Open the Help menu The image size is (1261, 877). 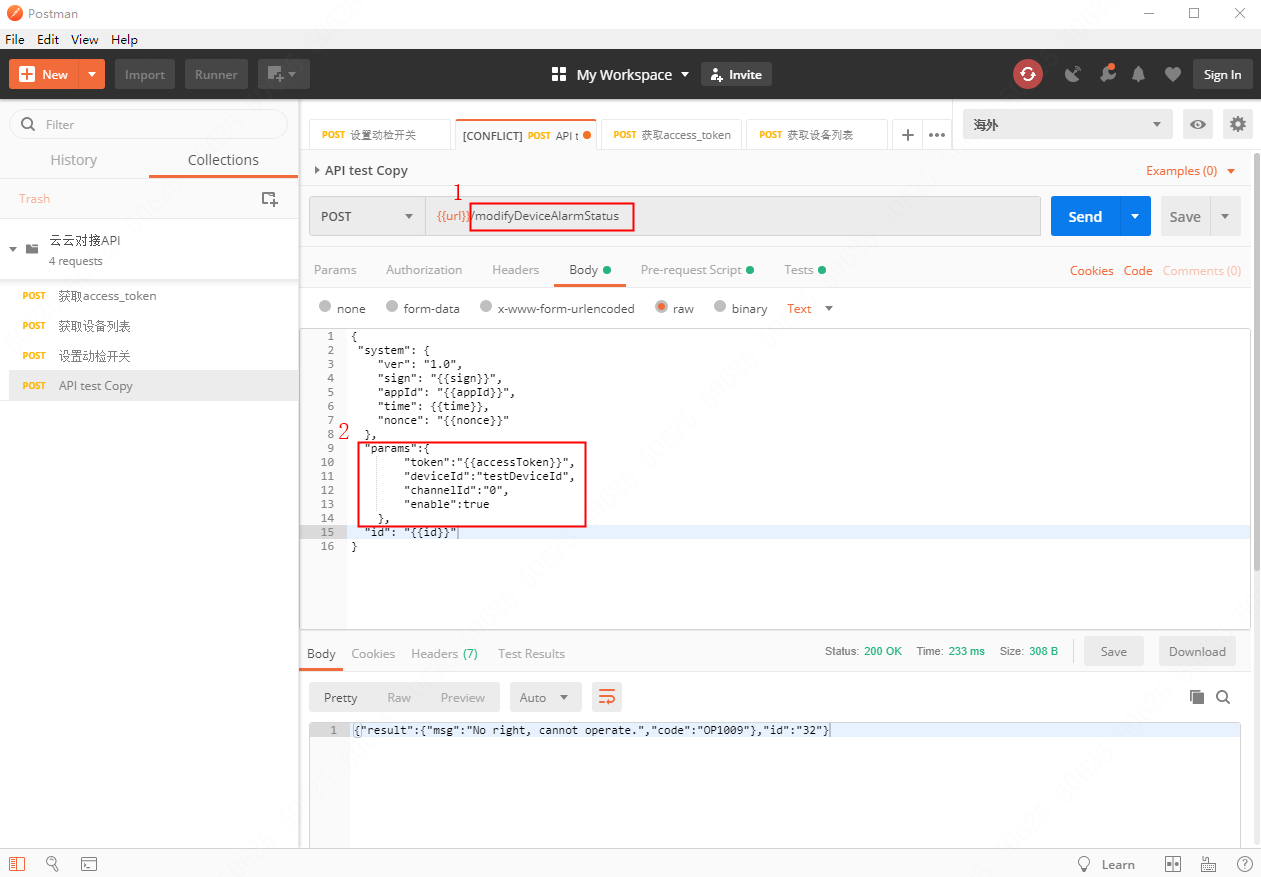pyautogui.click(x=125, y=39)
